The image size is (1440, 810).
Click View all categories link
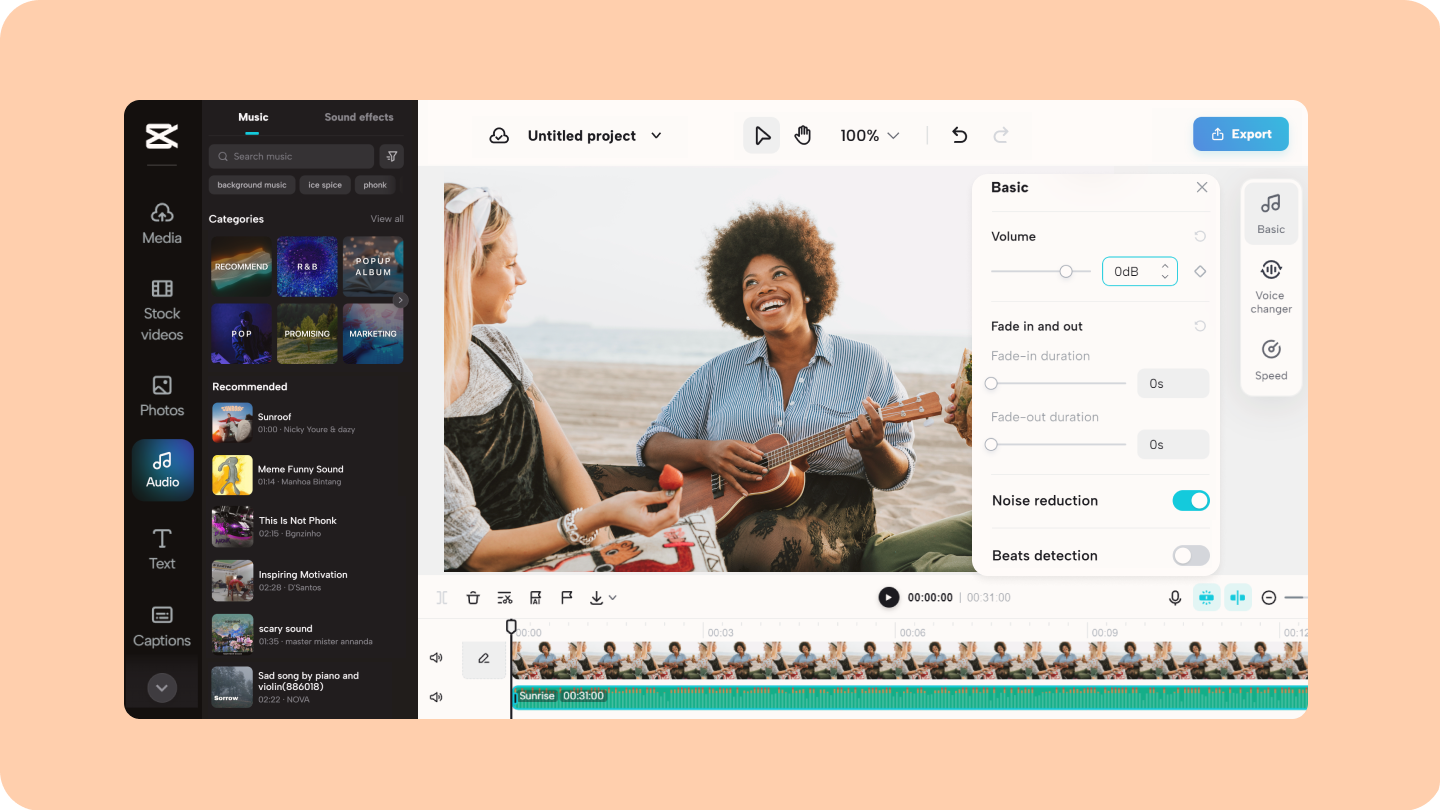click(387, 219)
